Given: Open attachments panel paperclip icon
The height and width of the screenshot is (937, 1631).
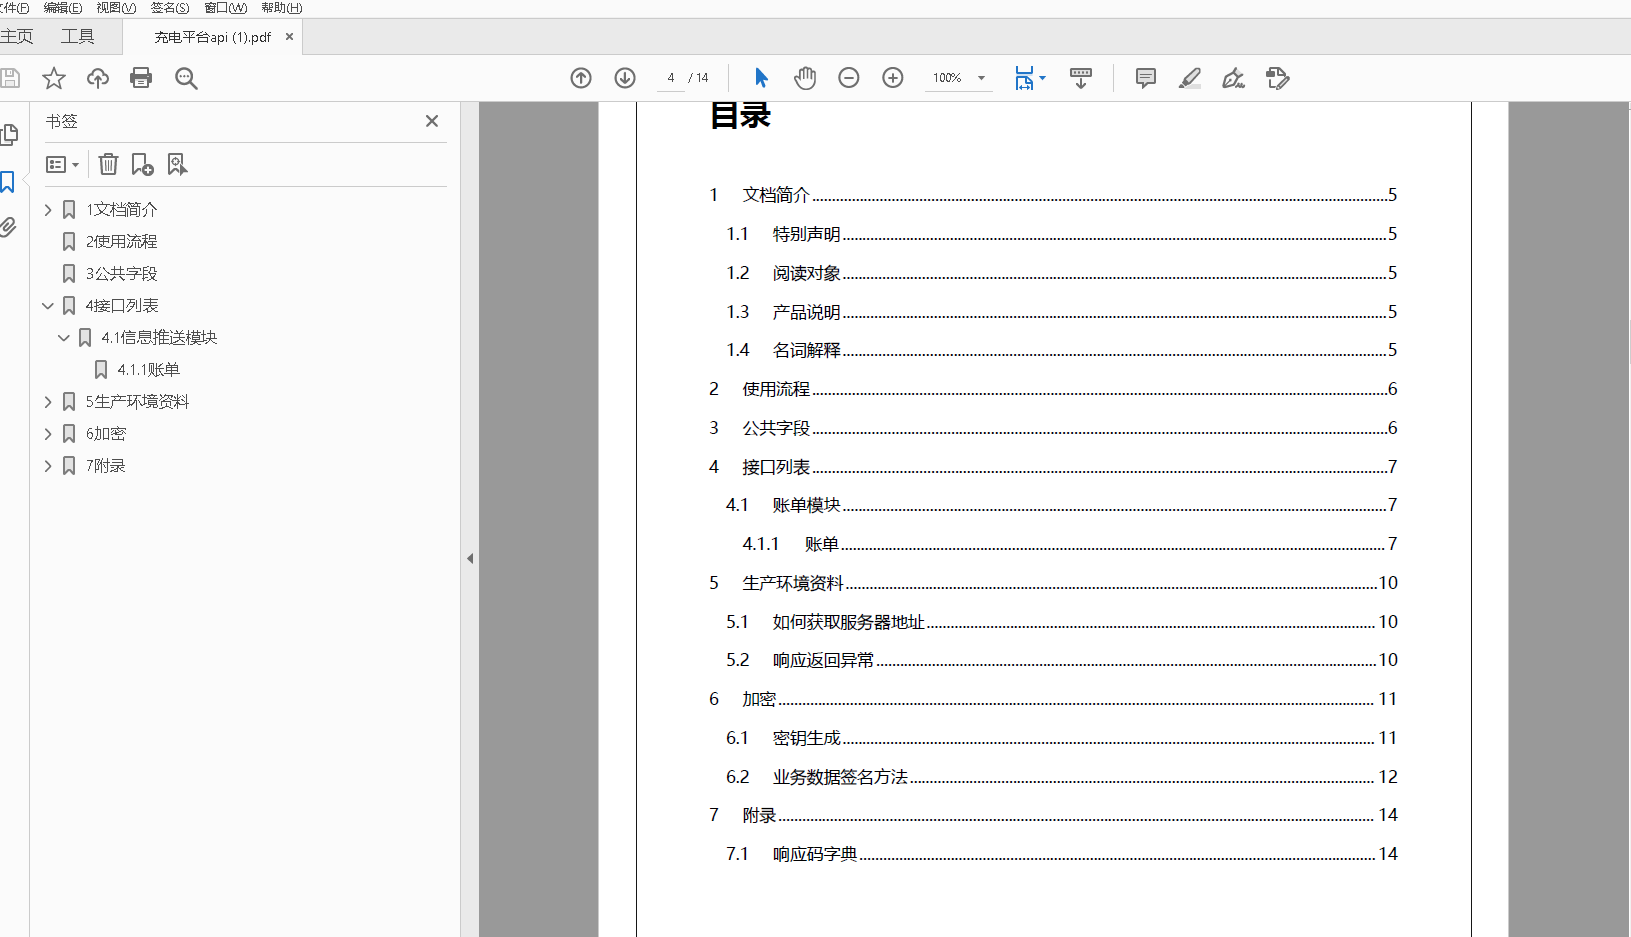Looking at the screenshot, I should click(9, 228).
